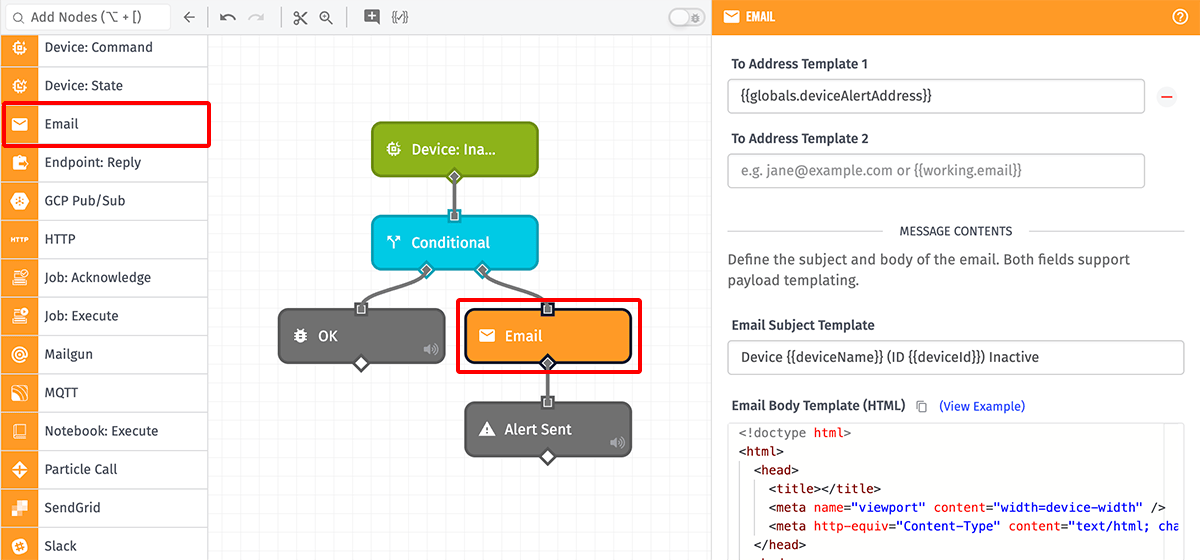Click the add note plus icon
This screenshot has width=1200, height=560.
pyautogui.click(x=372, y=16)
